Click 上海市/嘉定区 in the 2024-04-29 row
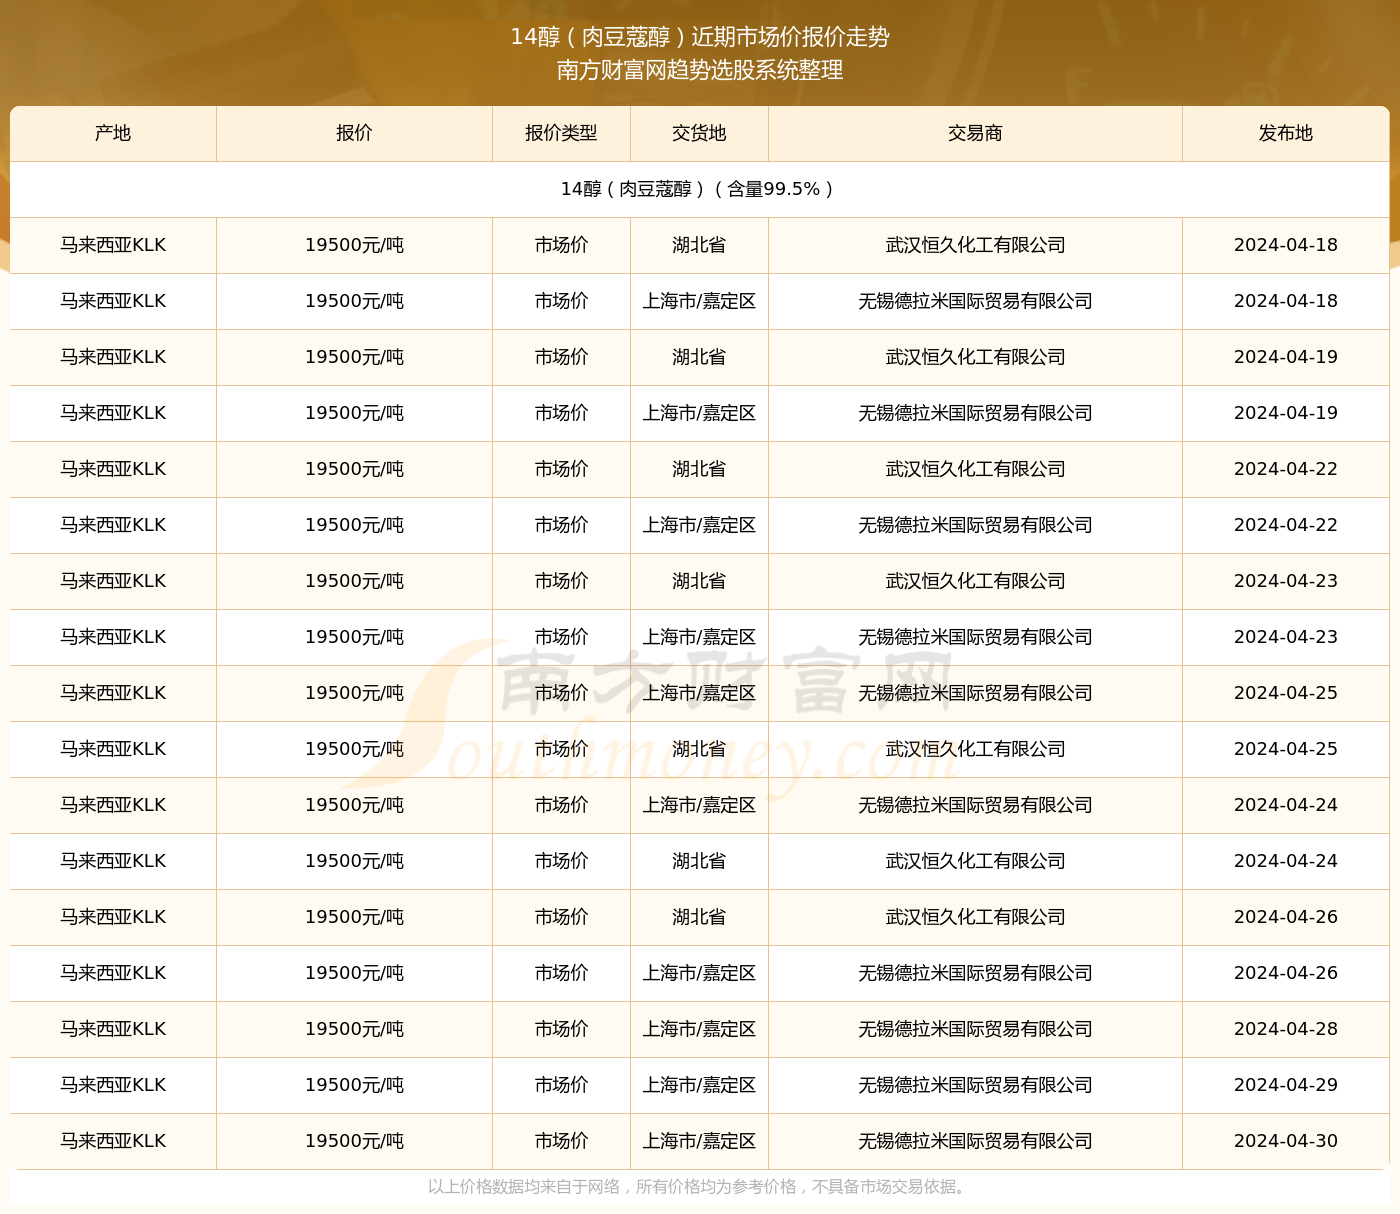The width and height of the screenshot is (1400, 1214). (x=699, y=1085)
